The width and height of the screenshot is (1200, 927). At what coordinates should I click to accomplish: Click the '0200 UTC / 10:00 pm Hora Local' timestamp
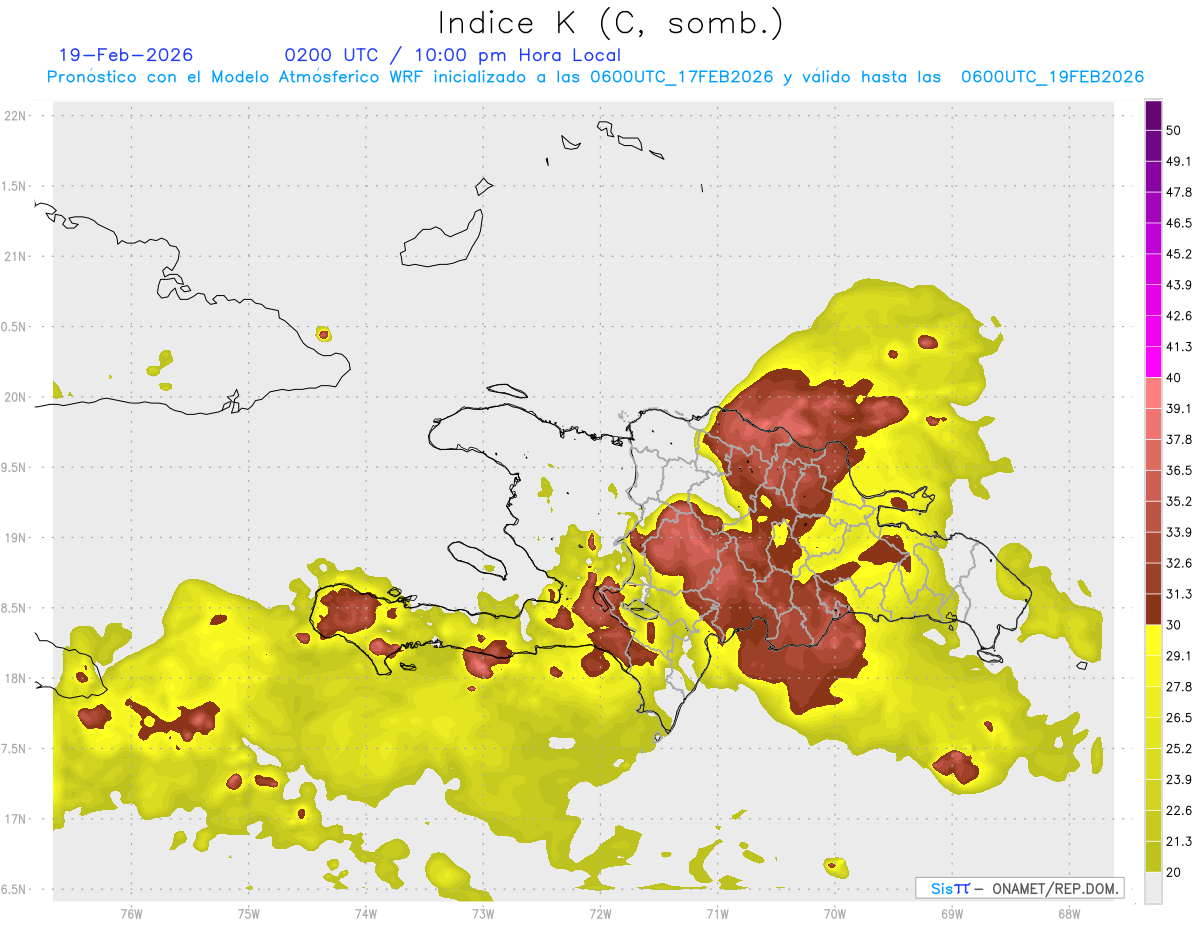coord(452,55)
